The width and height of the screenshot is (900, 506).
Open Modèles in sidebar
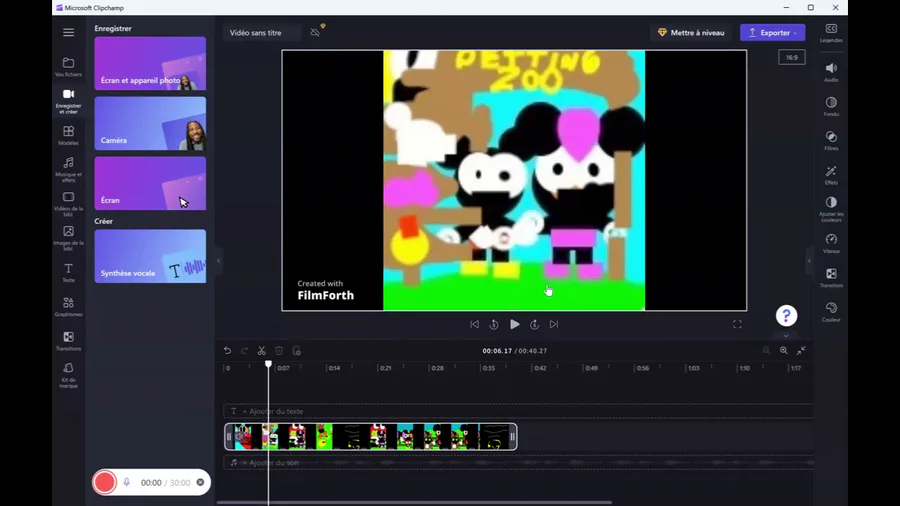point(68,135)
